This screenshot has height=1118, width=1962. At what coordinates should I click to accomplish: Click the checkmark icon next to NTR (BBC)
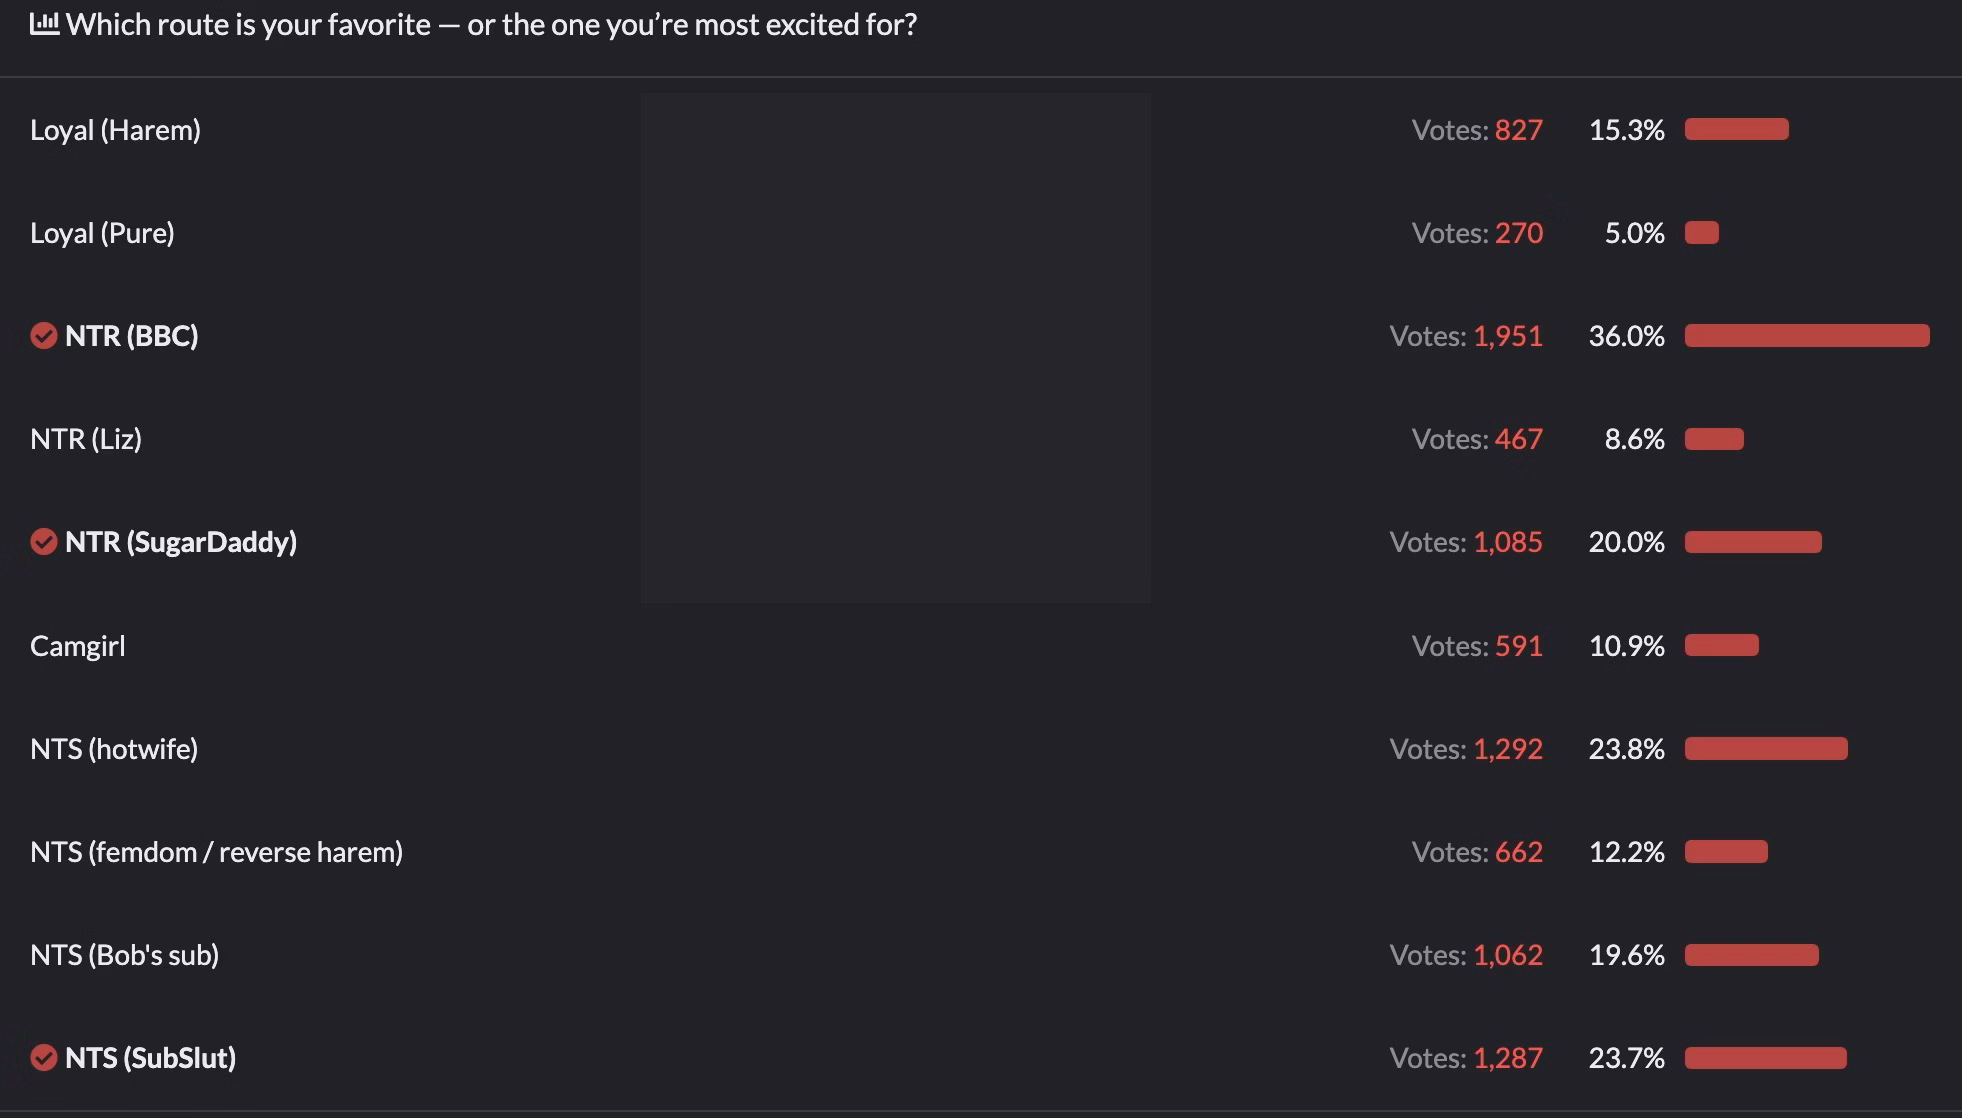click(43, 336)
